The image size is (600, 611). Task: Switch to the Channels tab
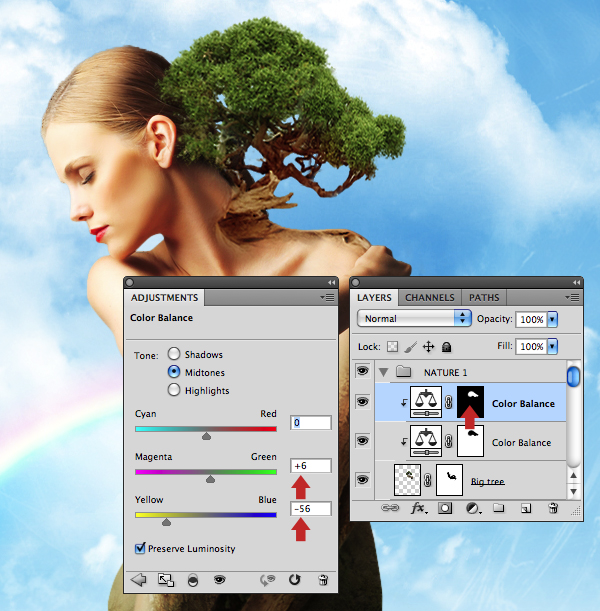click(430, 298)
